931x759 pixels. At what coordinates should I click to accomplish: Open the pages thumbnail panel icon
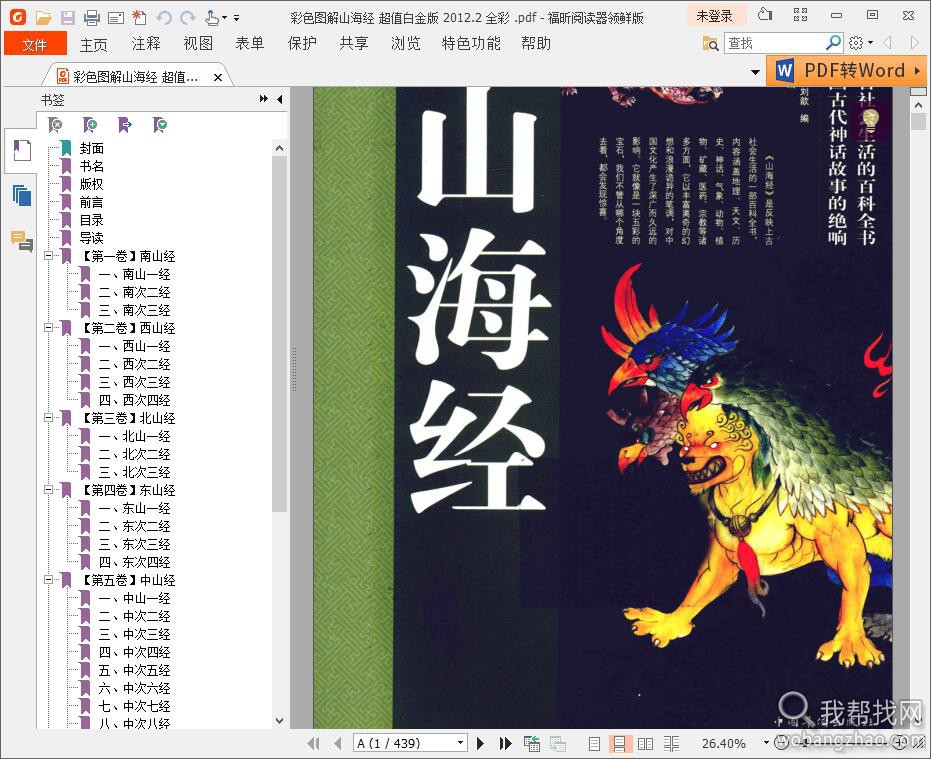tap(22, 195)
